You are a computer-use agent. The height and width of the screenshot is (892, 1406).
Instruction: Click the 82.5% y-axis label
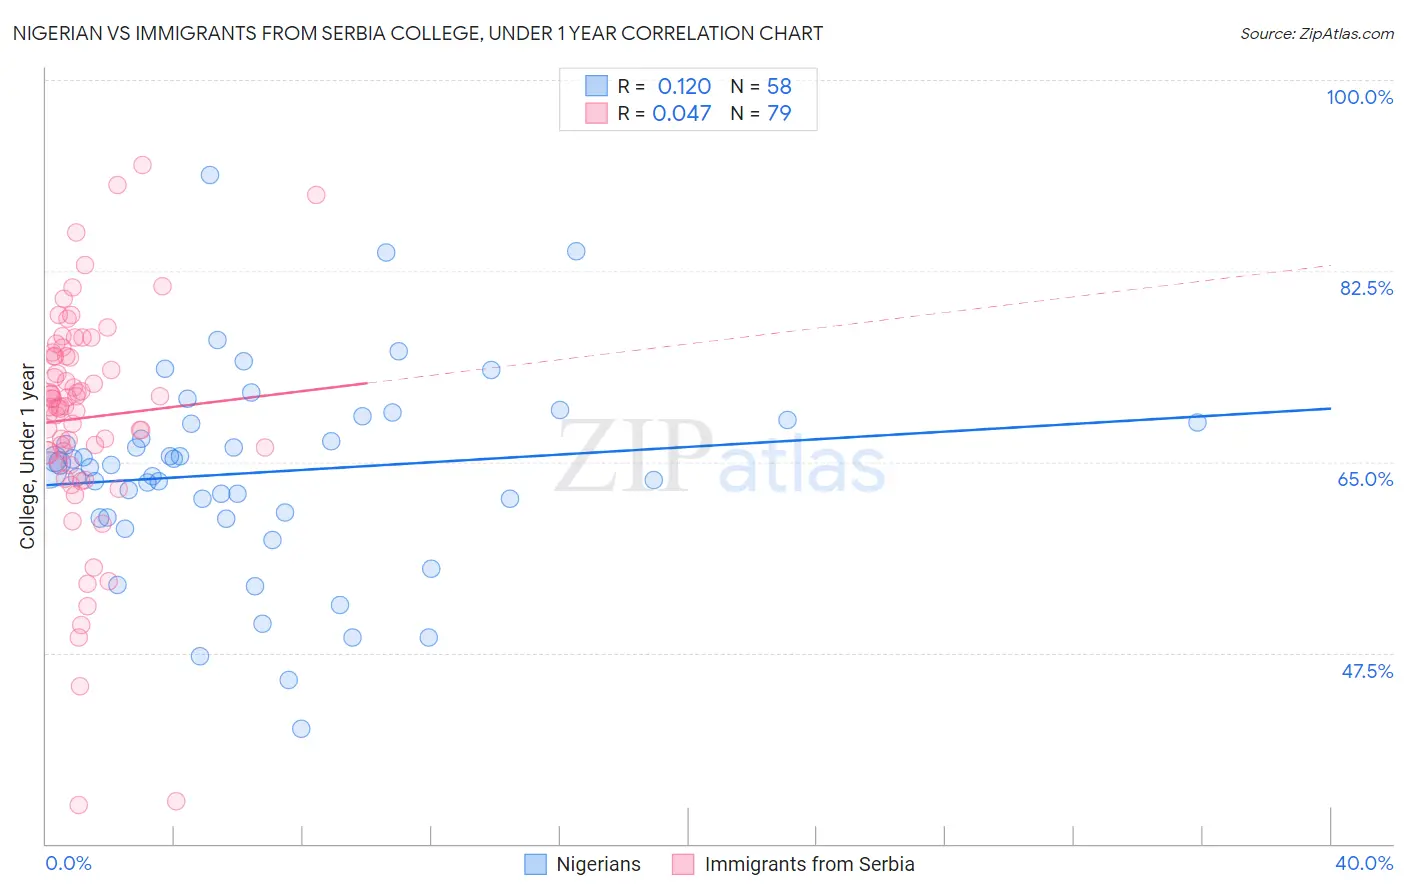click(x=1366, y=288)
